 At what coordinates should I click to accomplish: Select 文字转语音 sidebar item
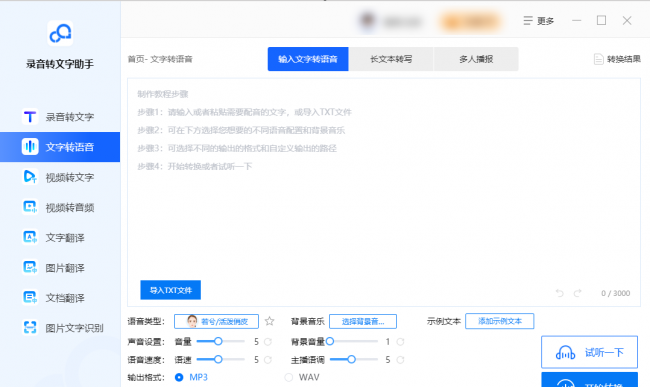[x=60, y=147]
